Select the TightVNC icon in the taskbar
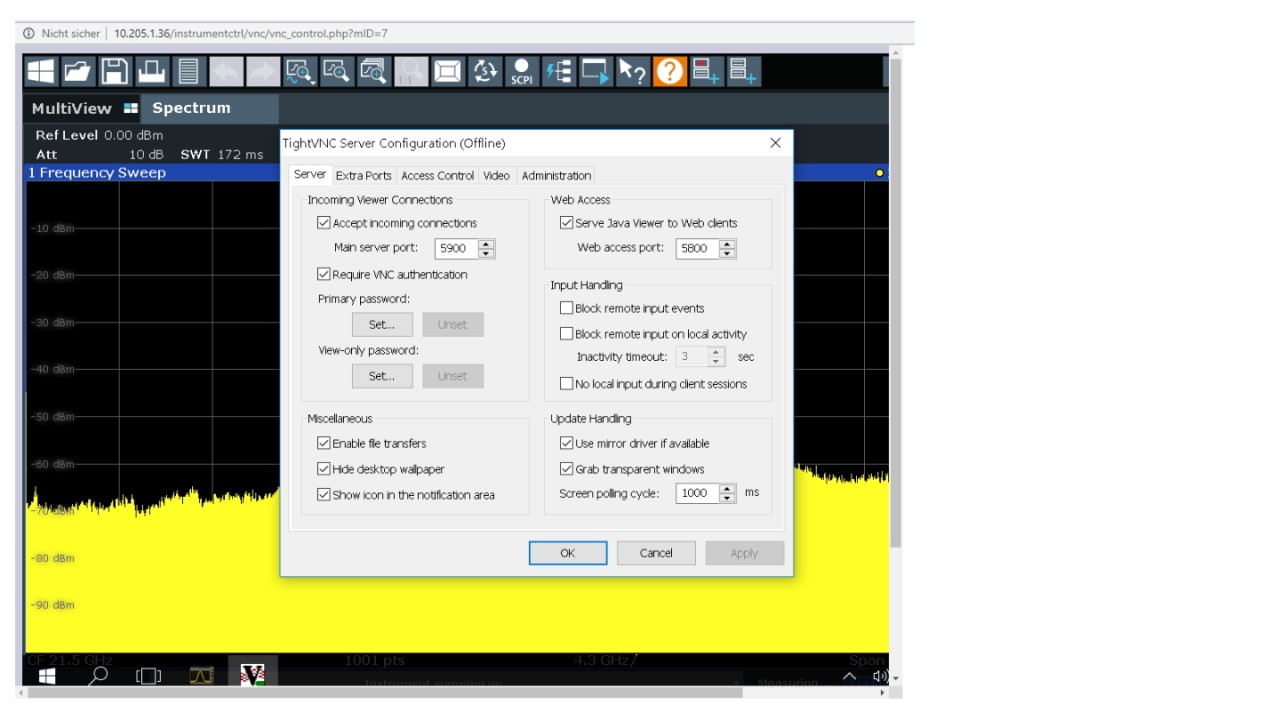Screen dimensions: 1280x720 252,675
